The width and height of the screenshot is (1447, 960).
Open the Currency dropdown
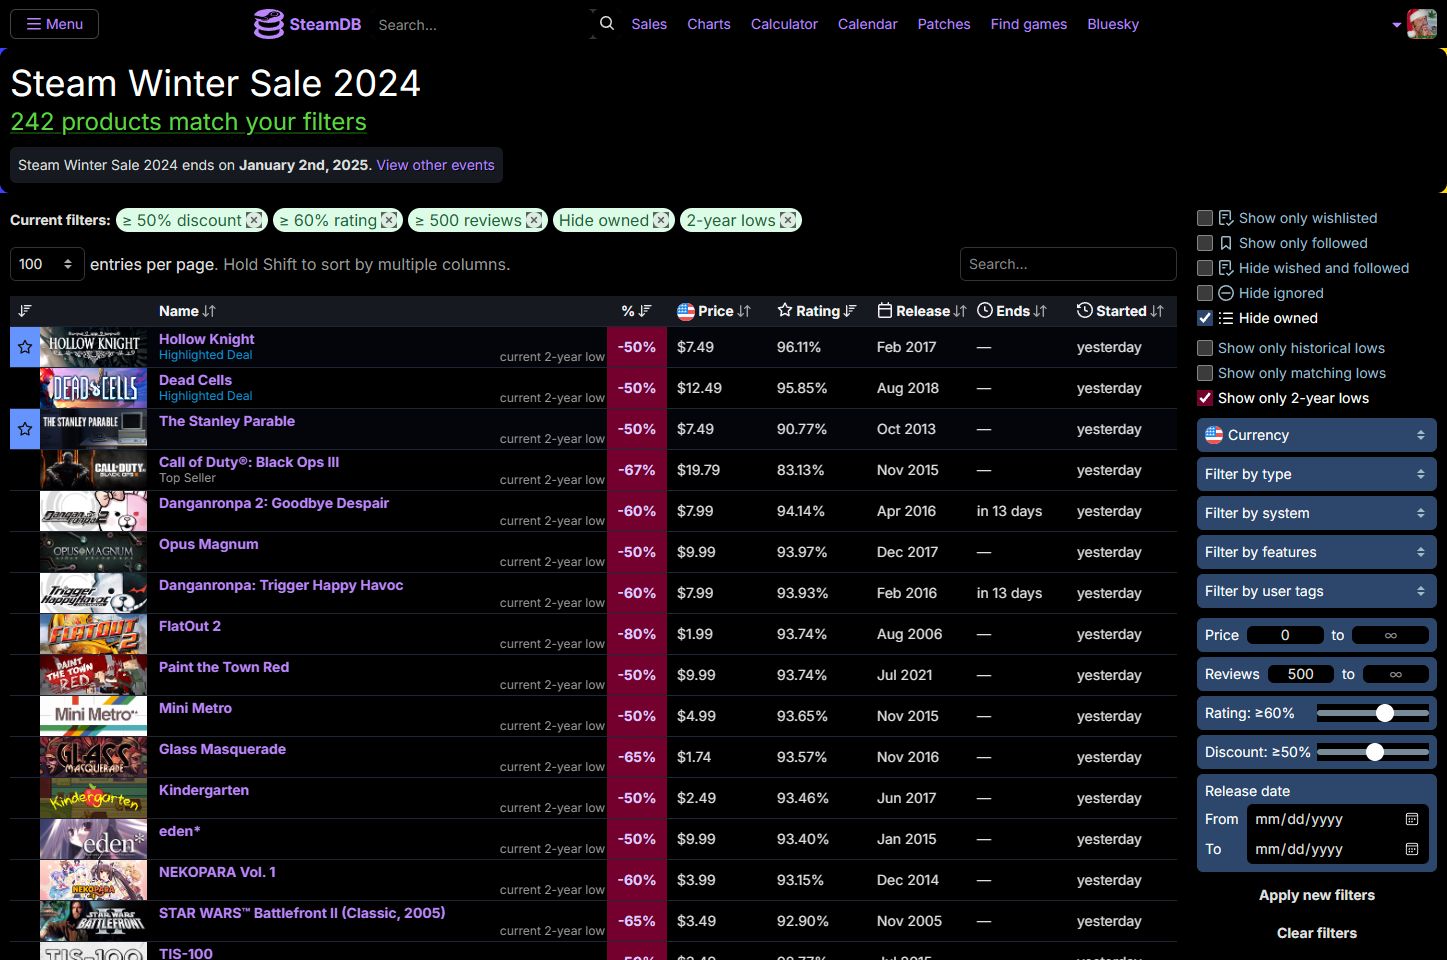1316,435
